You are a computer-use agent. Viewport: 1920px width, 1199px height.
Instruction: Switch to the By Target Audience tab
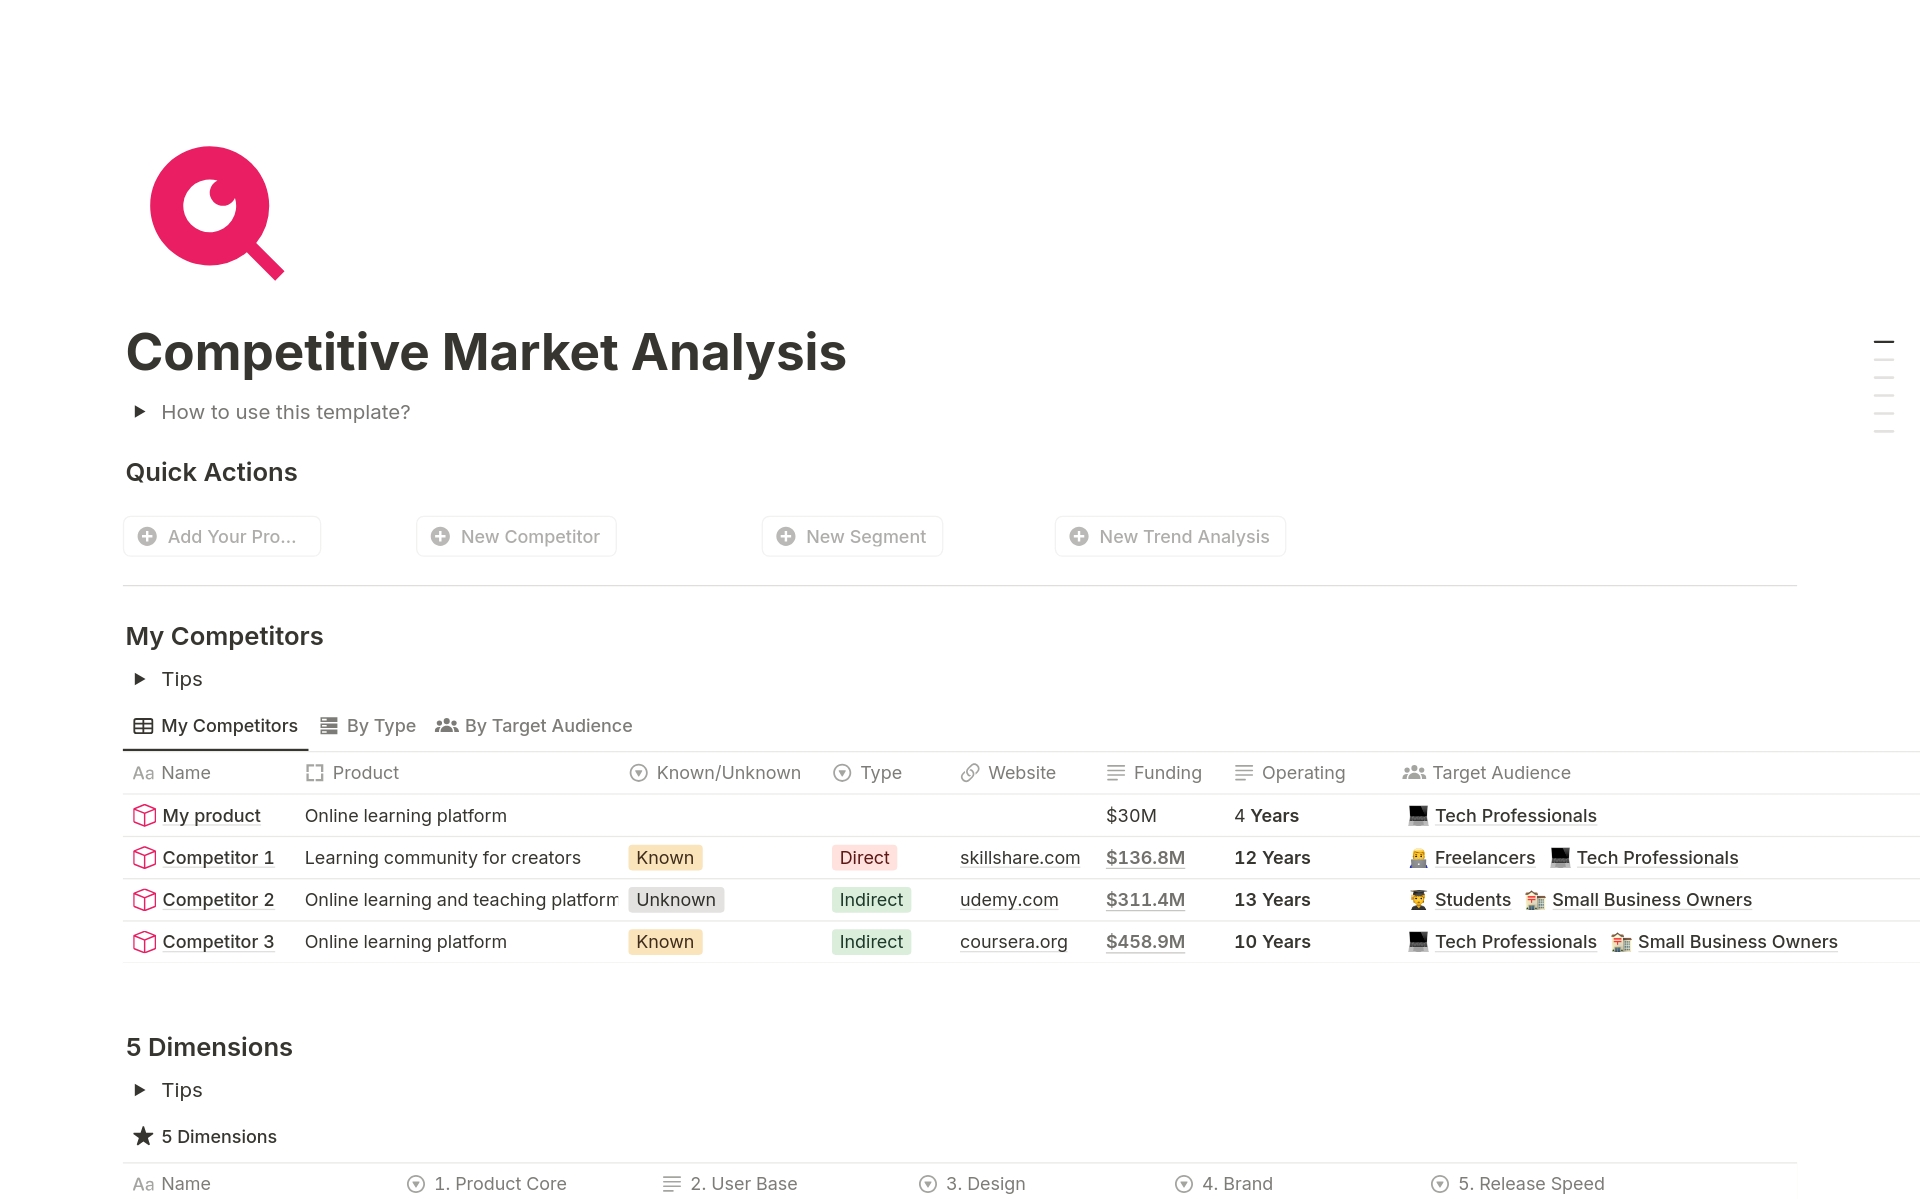point(548,725)
